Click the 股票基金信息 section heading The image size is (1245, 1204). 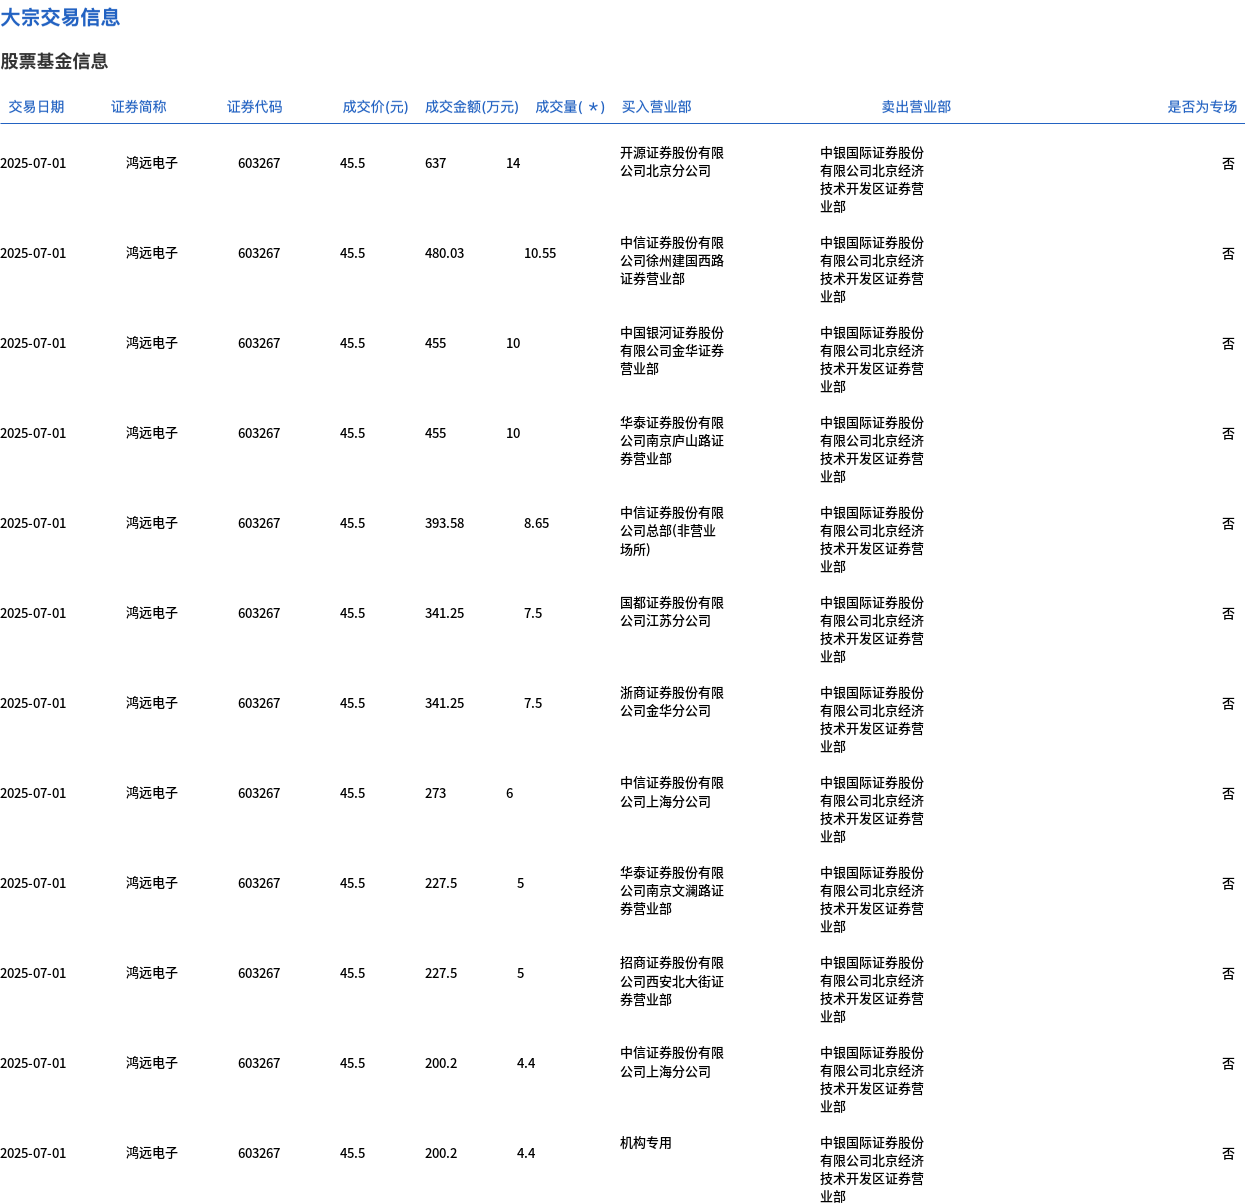point(54,62)
